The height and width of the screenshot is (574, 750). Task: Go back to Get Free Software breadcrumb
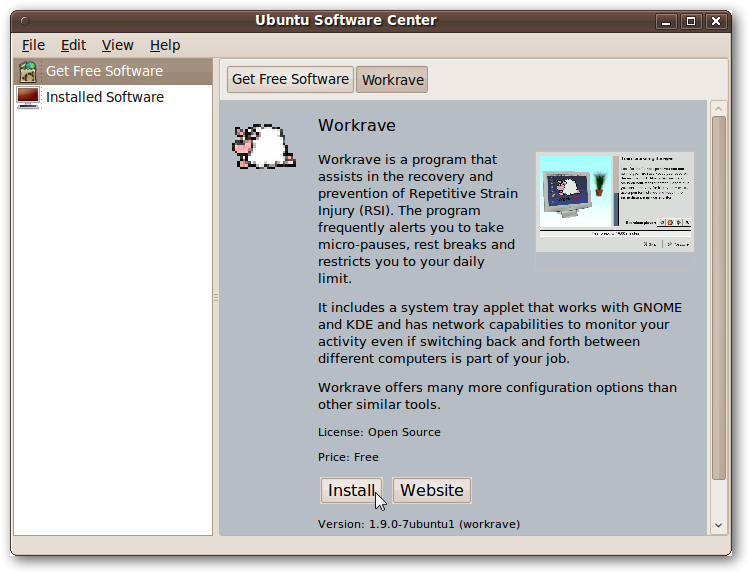[290, 79]
